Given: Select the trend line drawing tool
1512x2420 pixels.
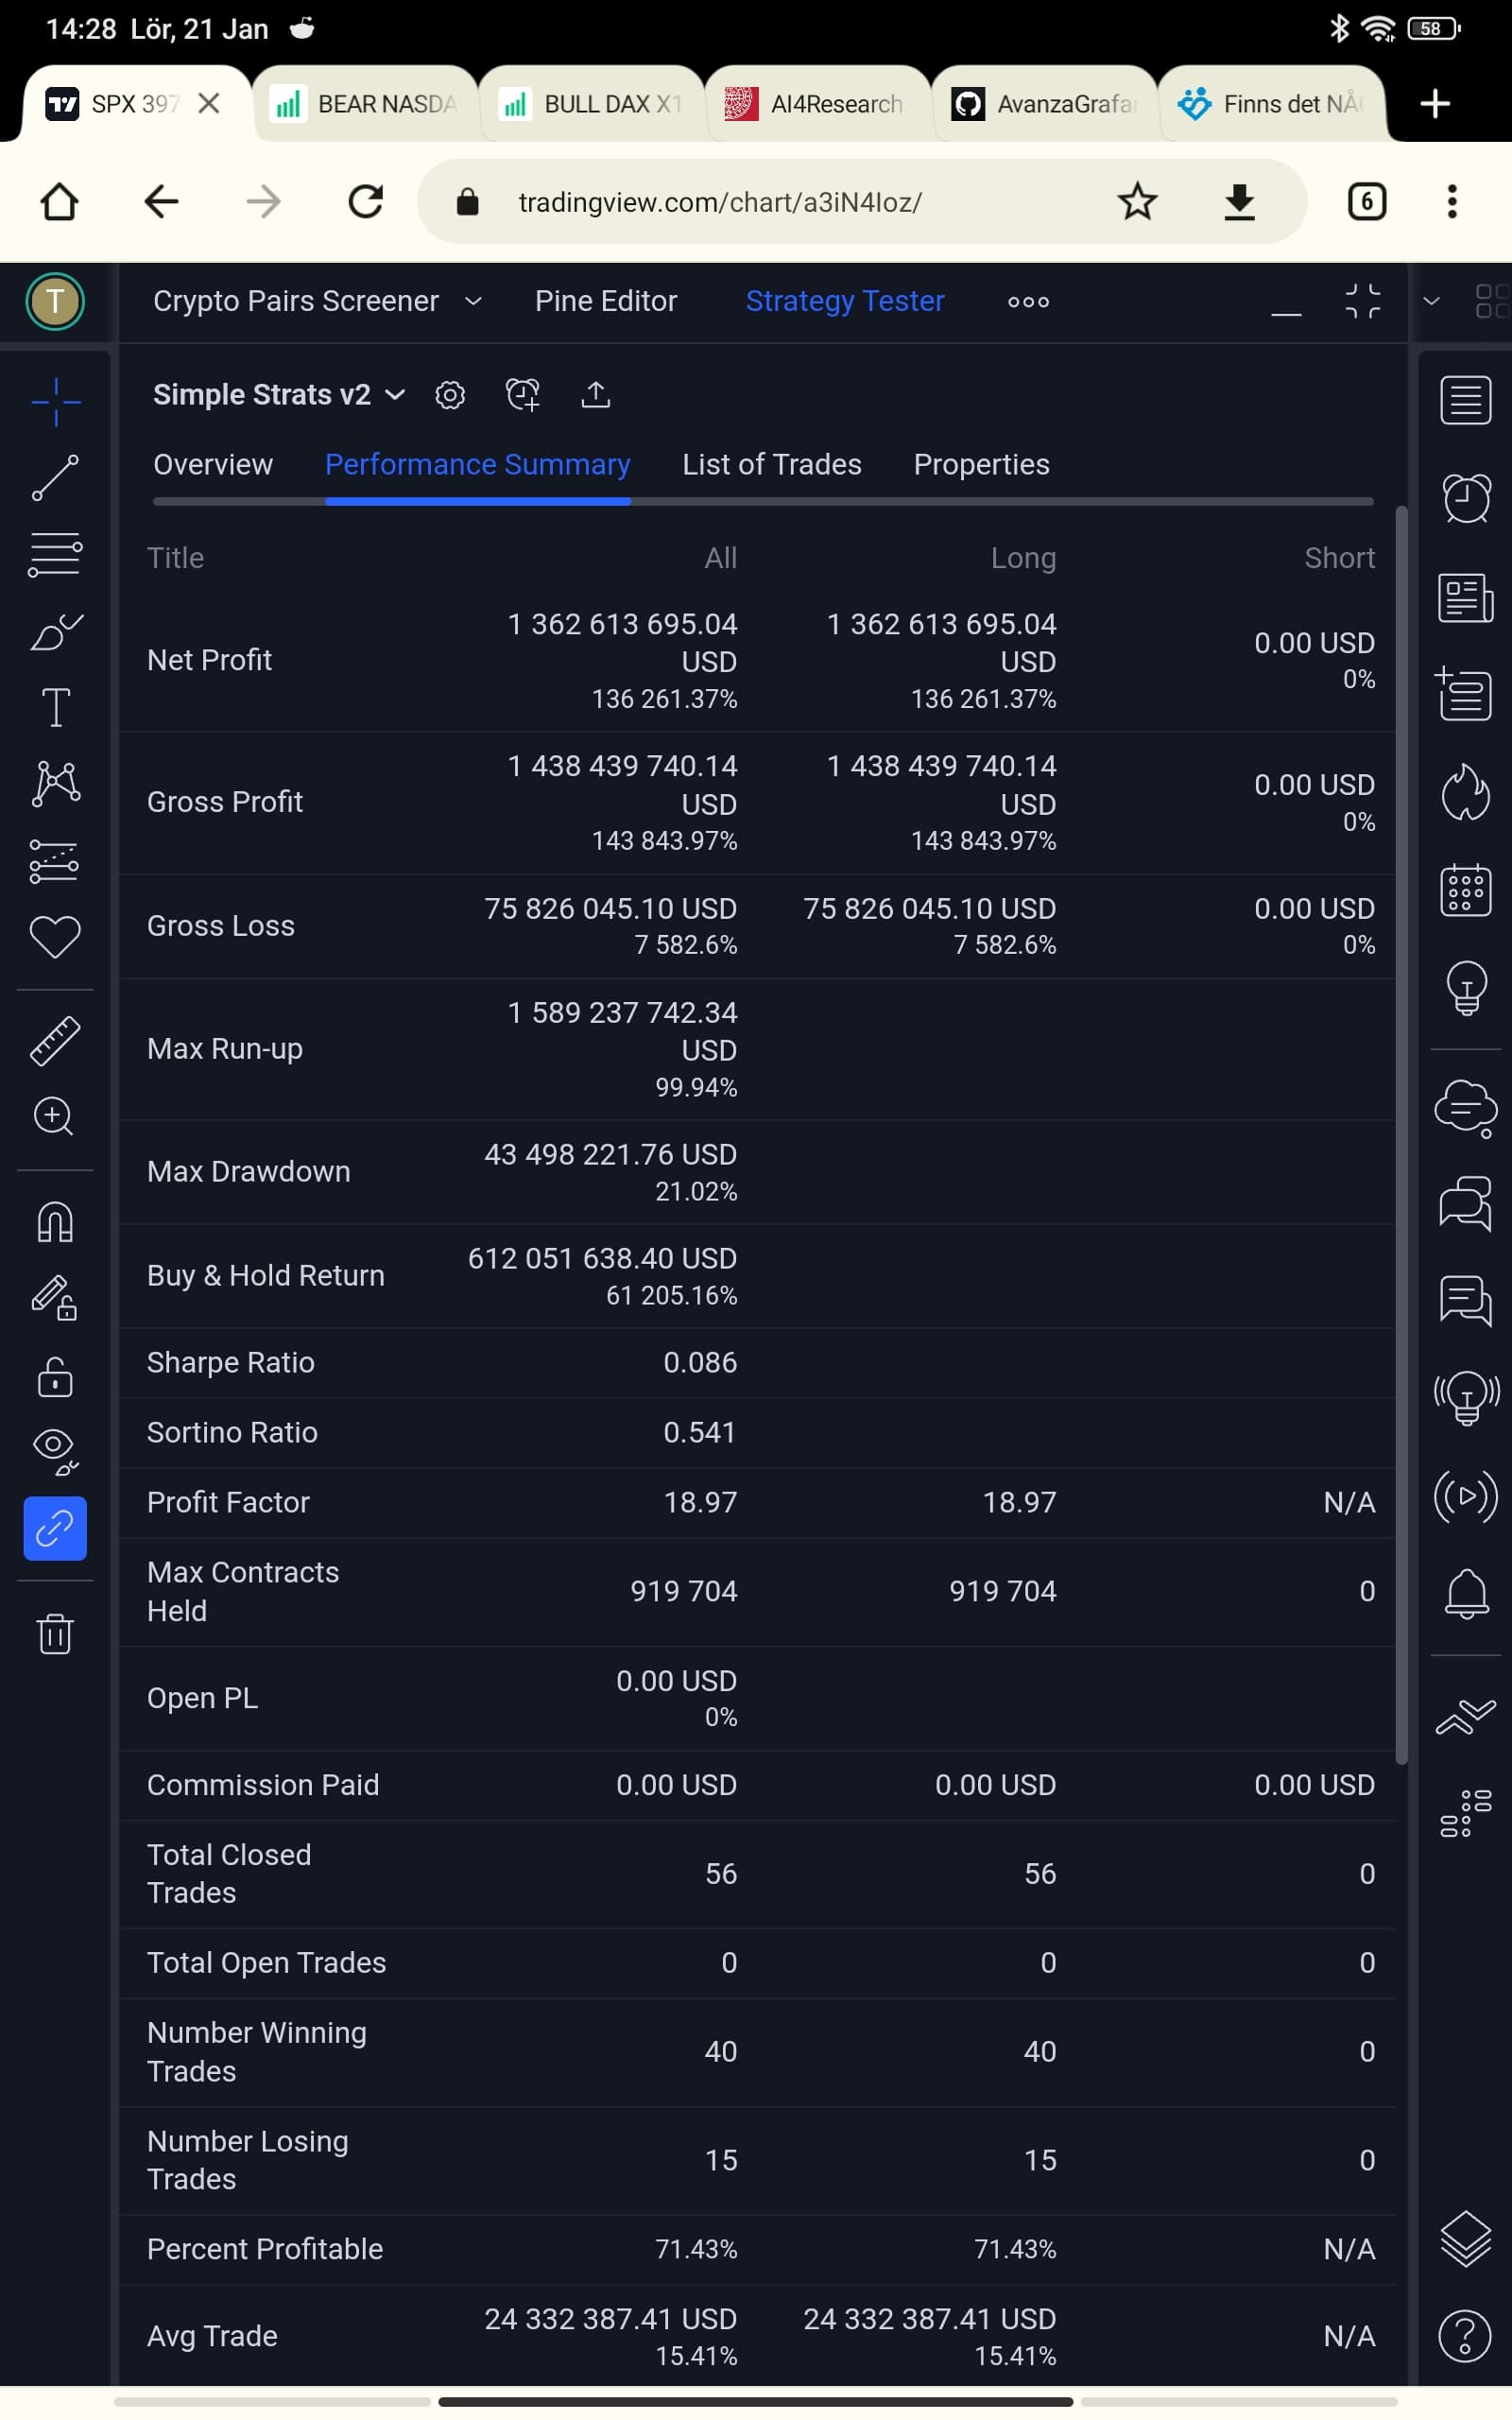Looking at the screenshot, I should [55, 478].
